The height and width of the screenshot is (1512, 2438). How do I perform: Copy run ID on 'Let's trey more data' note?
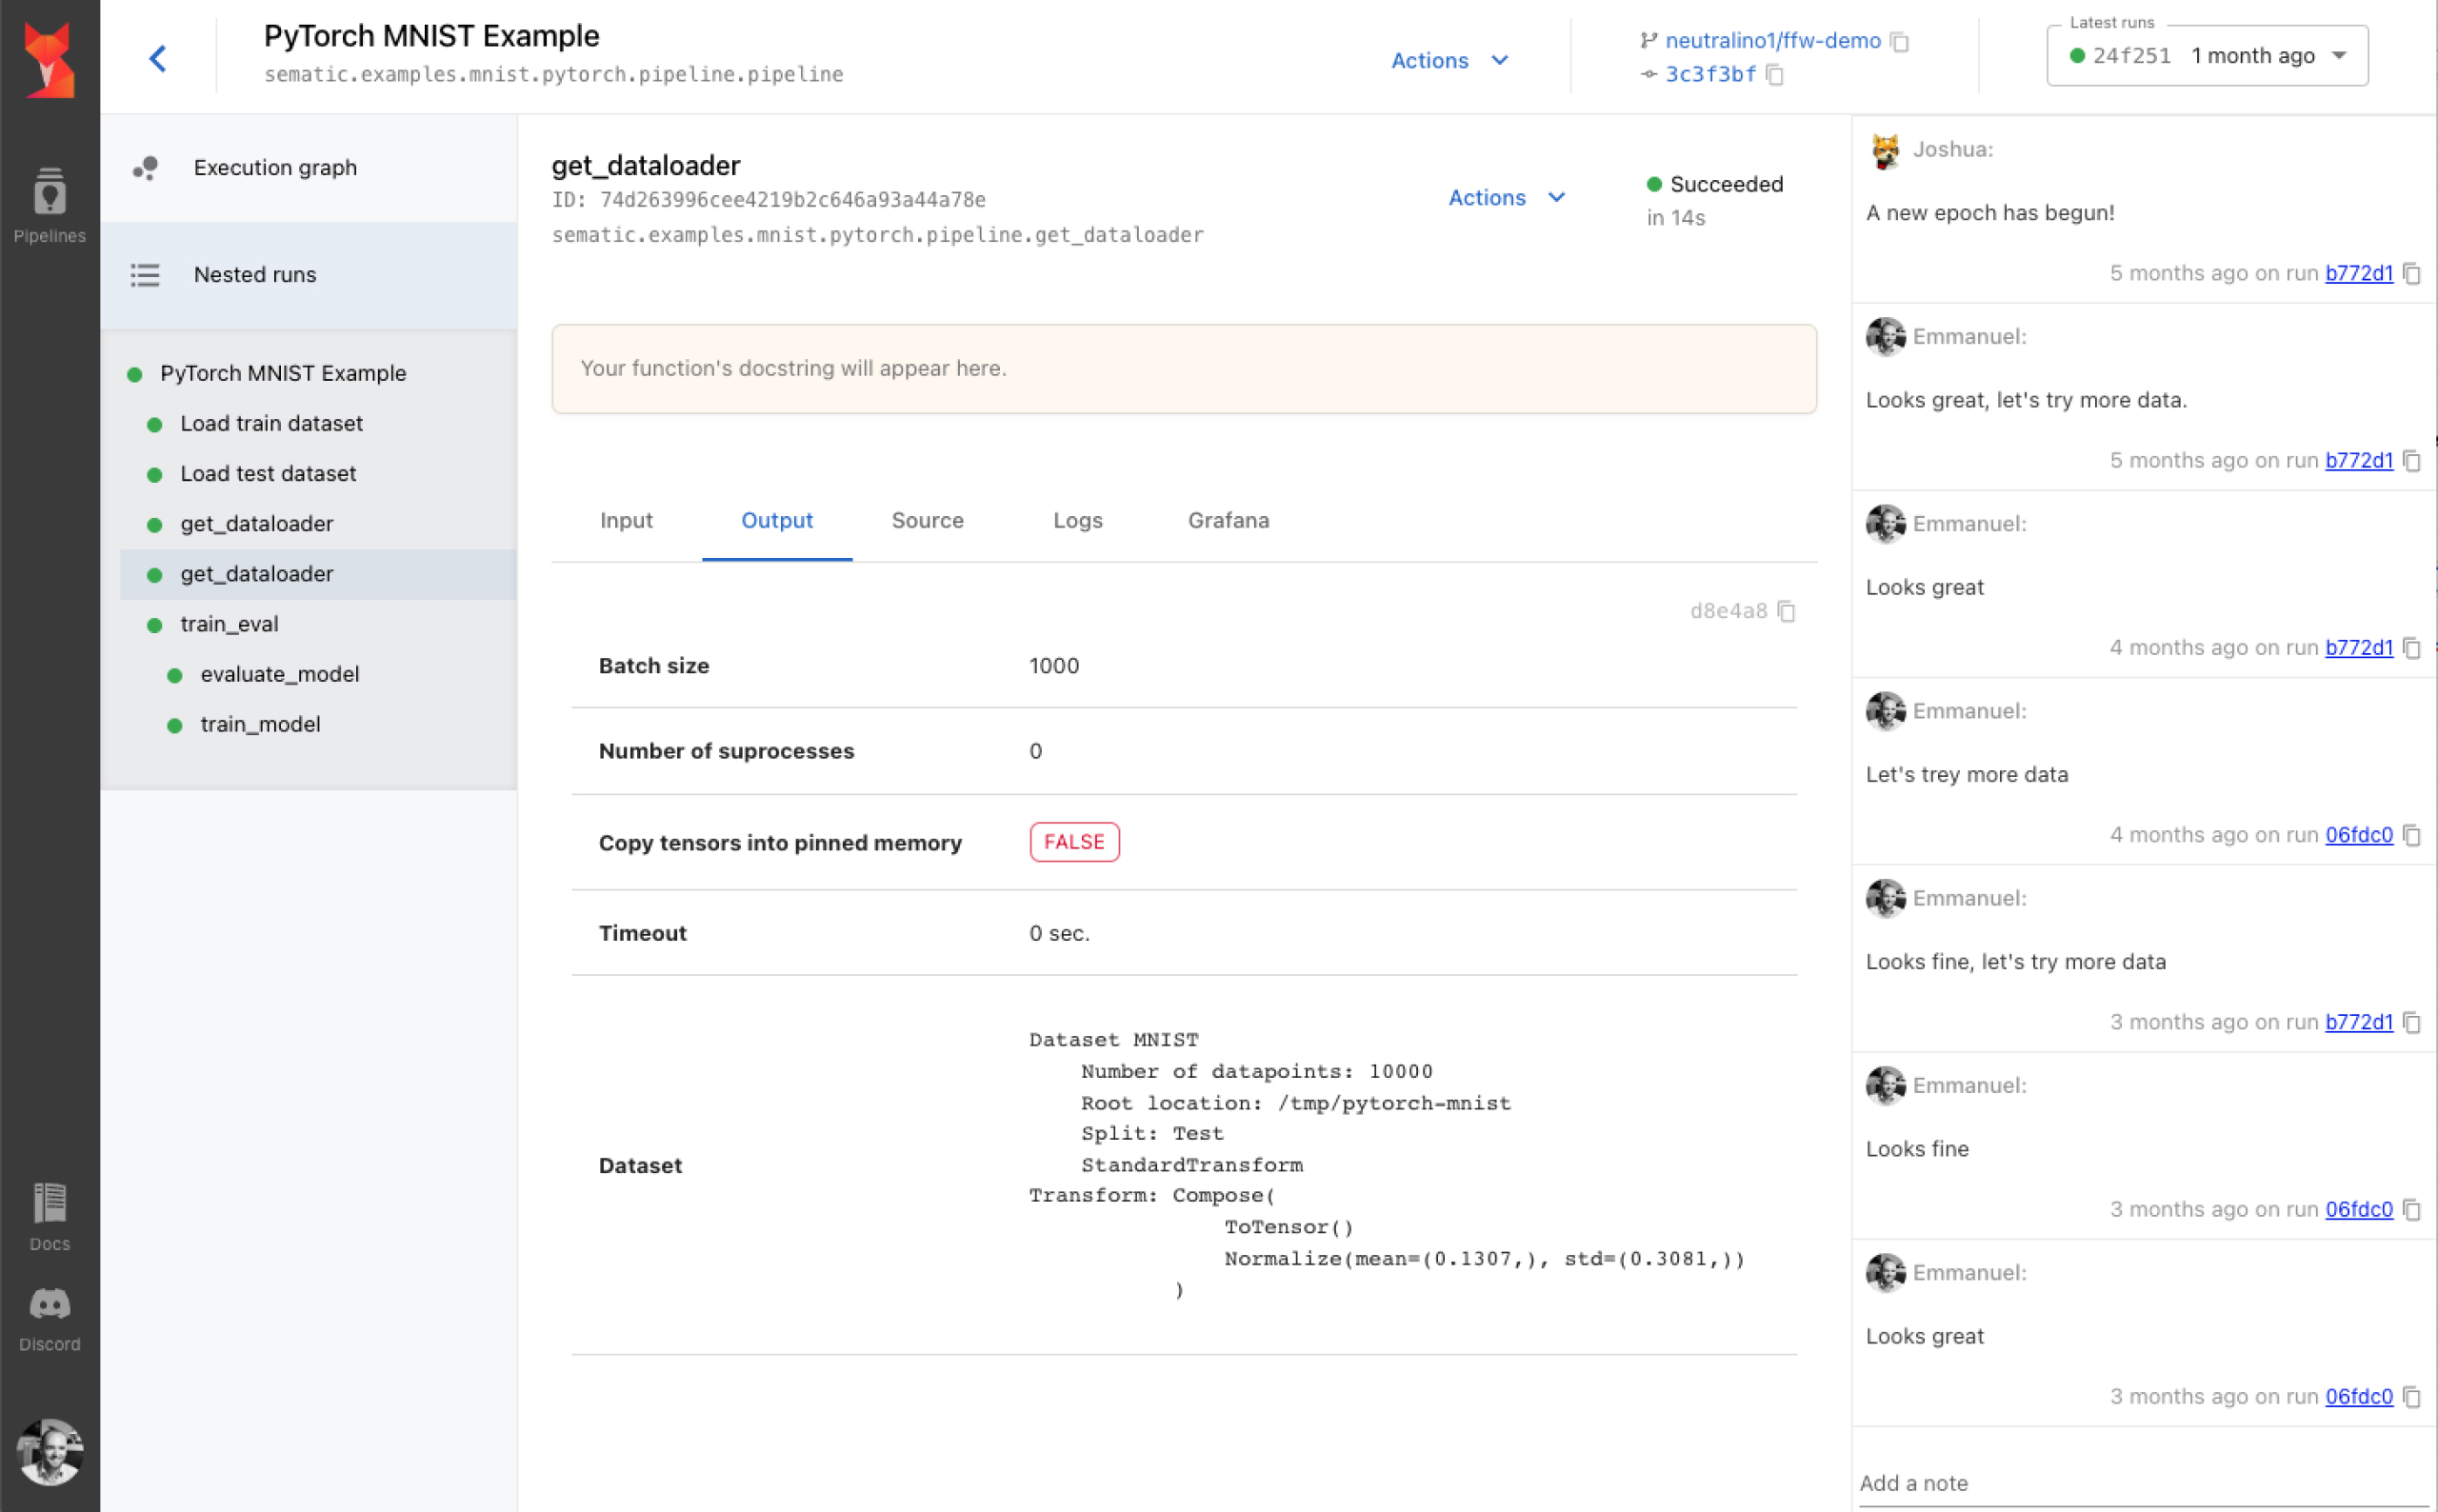coord(2412,834)
